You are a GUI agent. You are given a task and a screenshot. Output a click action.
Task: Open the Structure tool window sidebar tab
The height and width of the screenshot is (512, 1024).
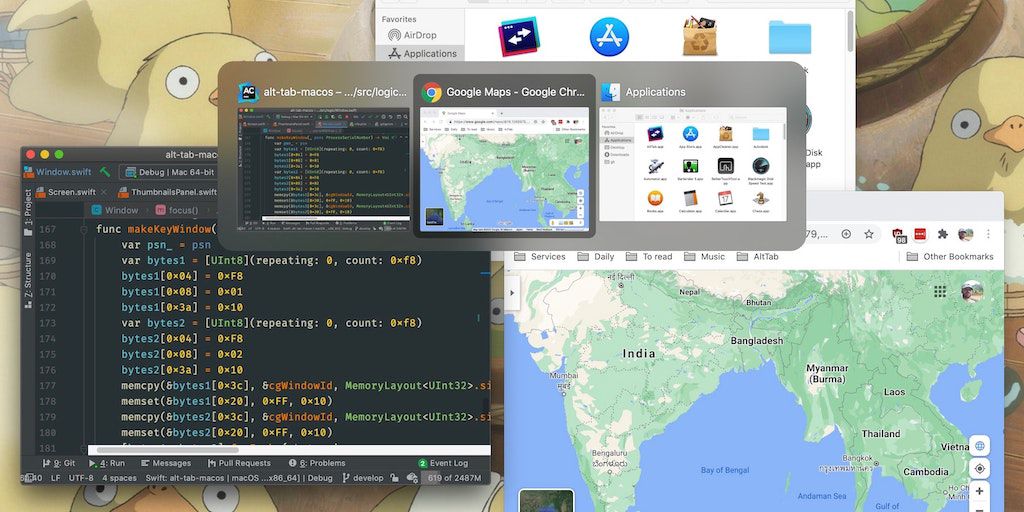pyautogui.click(x=28, y=280)
